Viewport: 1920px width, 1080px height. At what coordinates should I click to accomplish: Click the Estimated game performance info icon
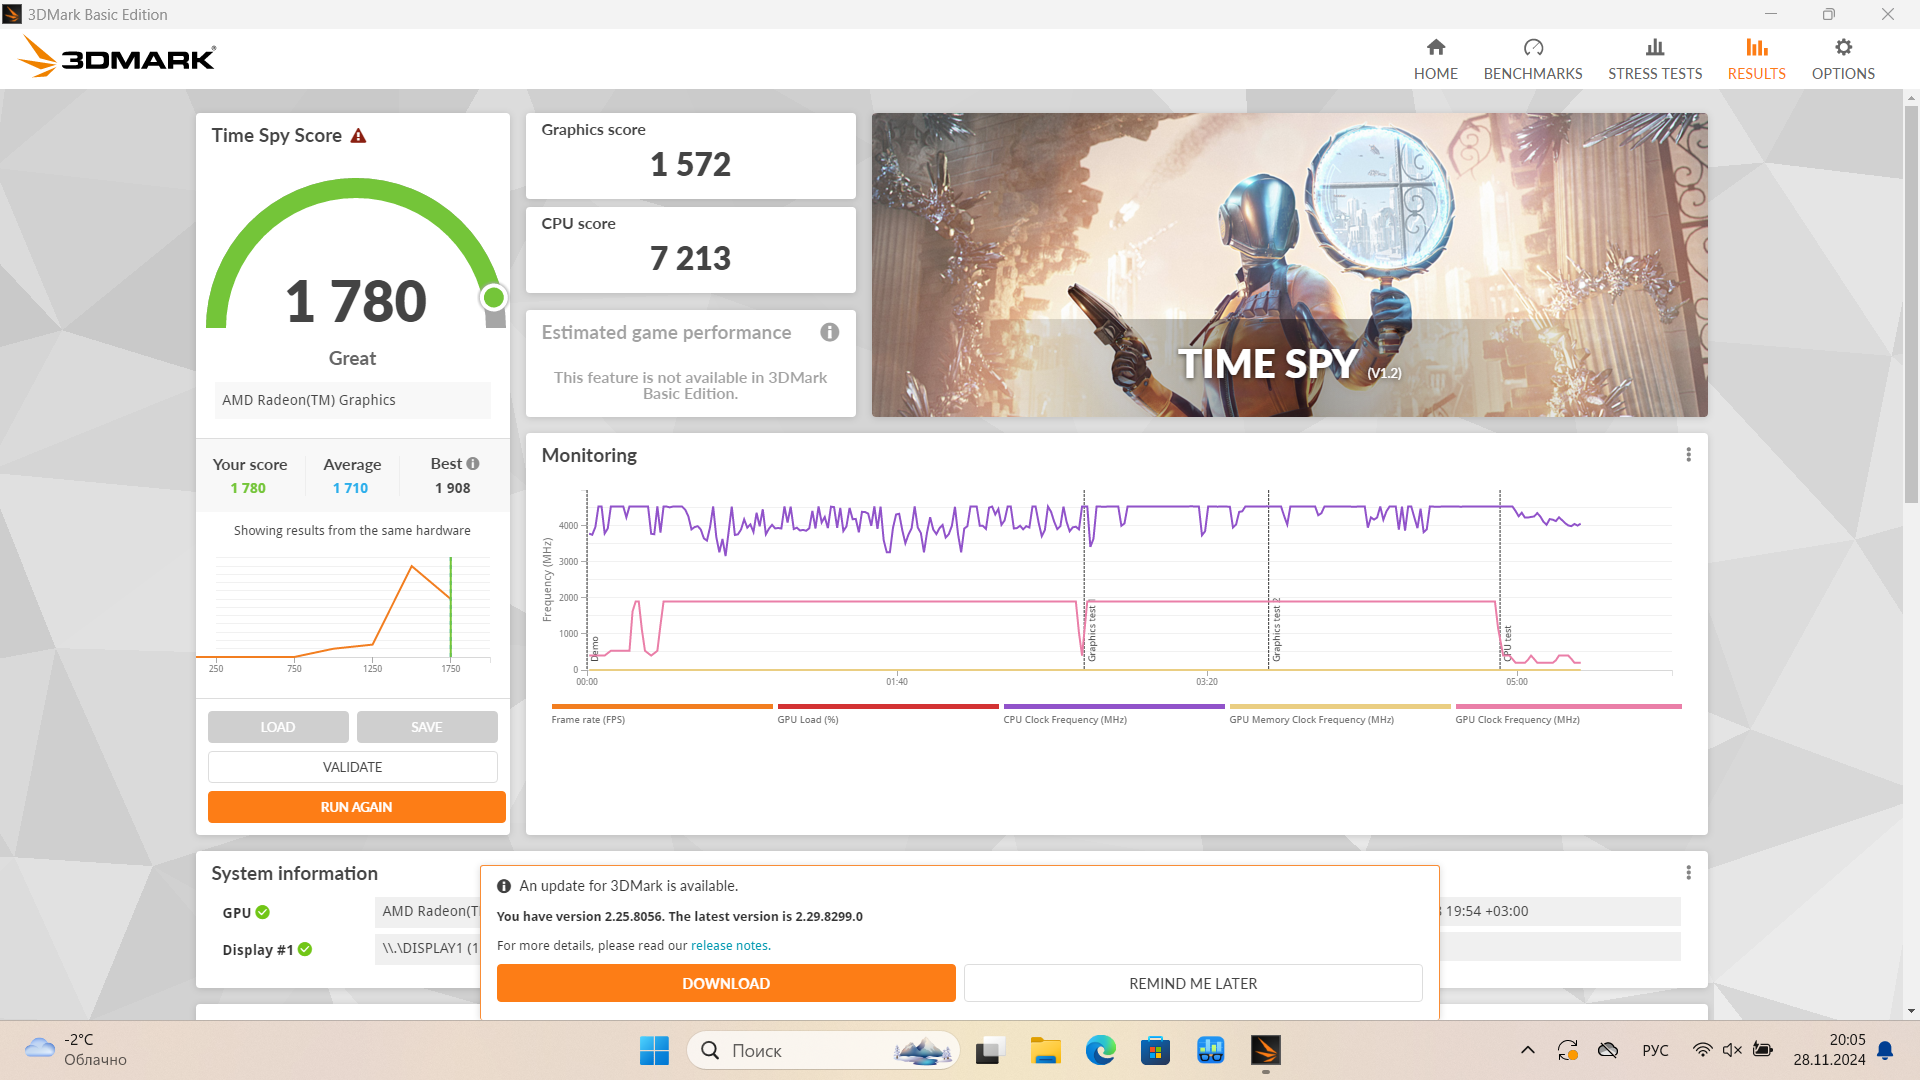(x=829, y=332)
